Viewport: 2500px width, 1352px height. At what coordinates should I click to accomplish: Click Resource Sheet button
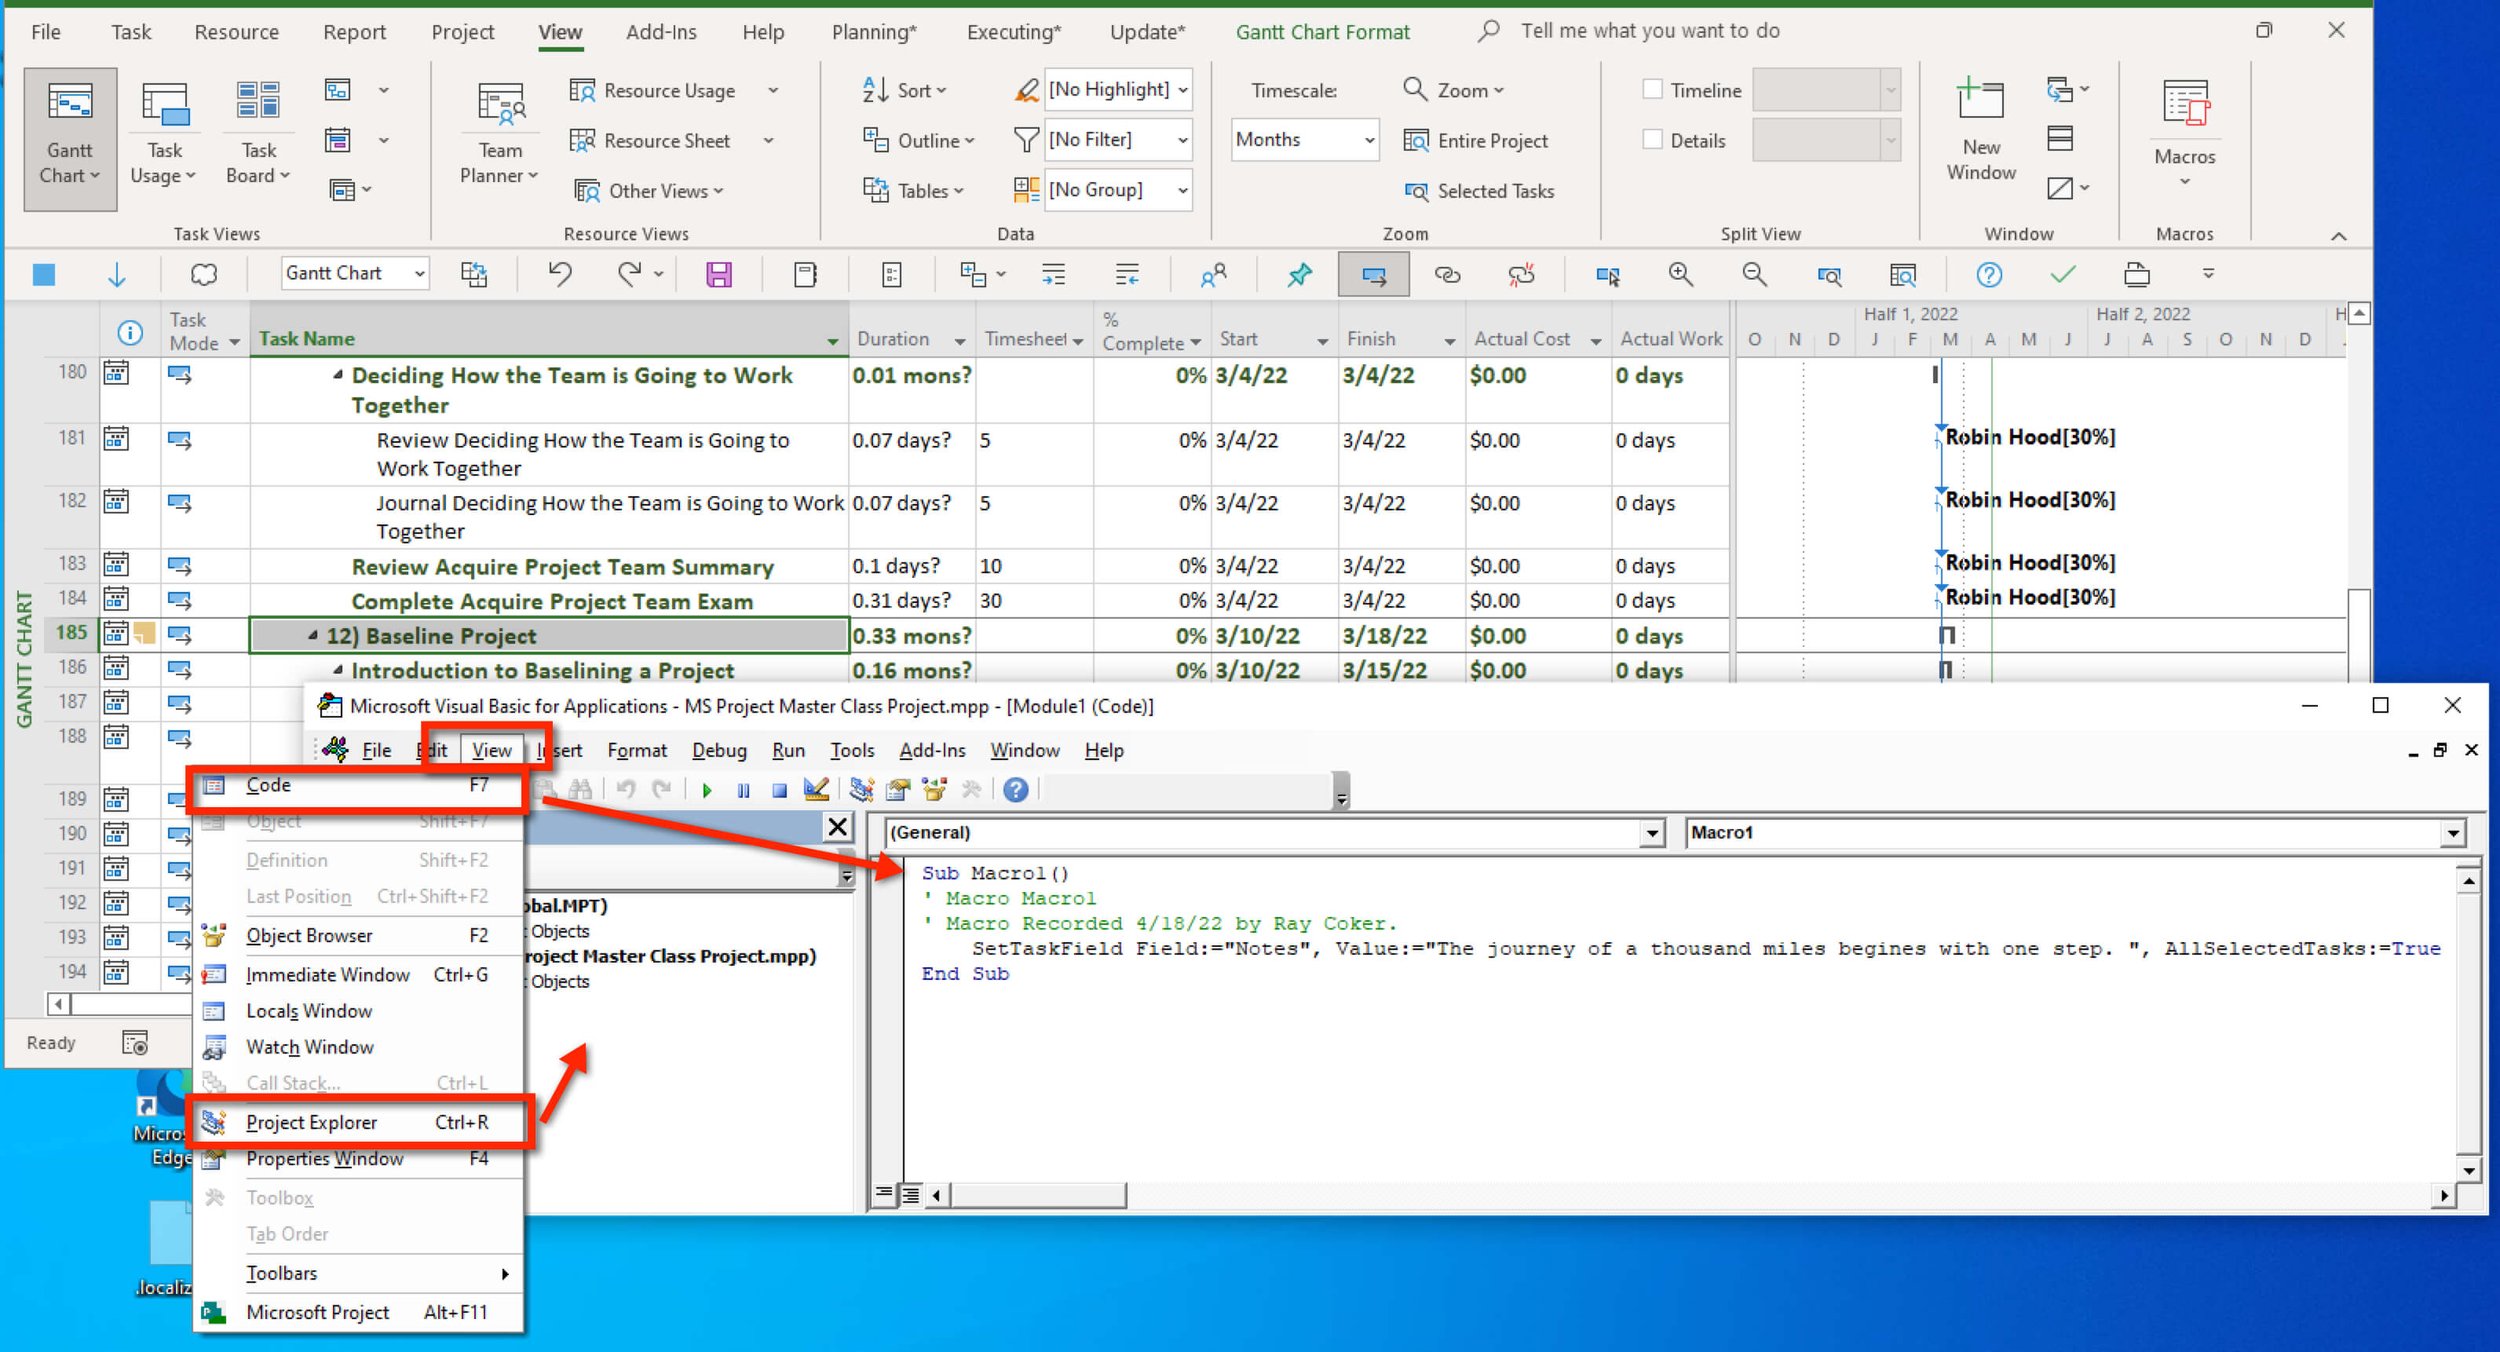650,141
